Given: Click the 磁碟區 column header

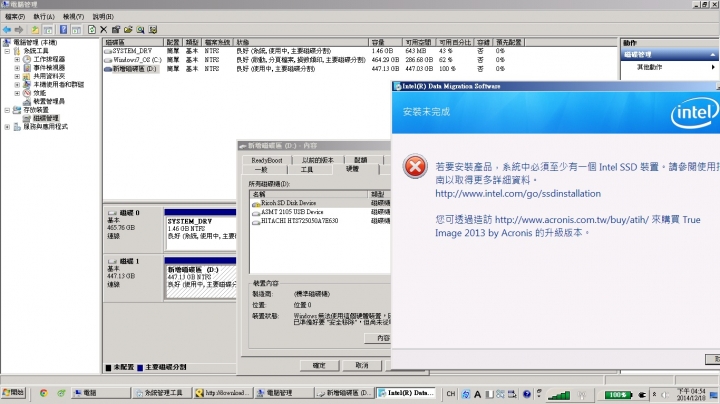Looking at the screenshot, I should point(134,42).
